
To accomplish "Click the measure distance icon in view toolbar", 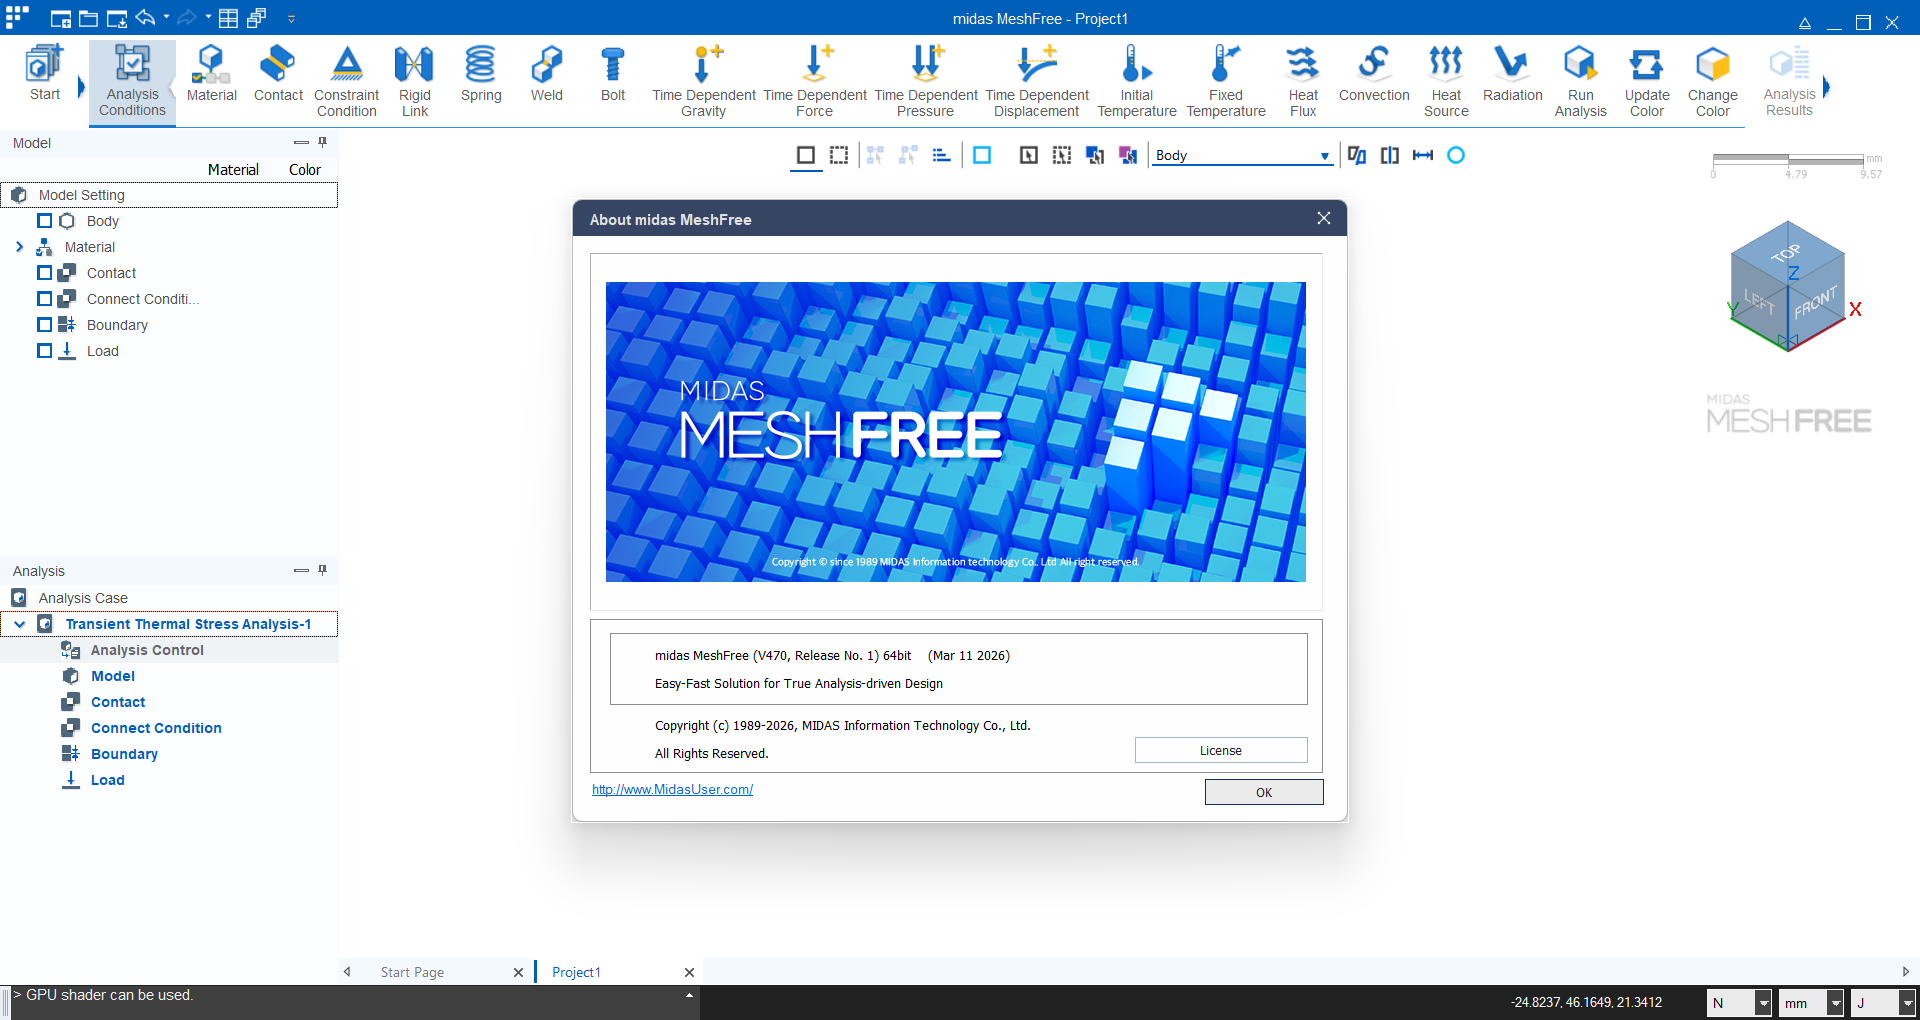I will pyautogui.click(x=1423, y=155).
